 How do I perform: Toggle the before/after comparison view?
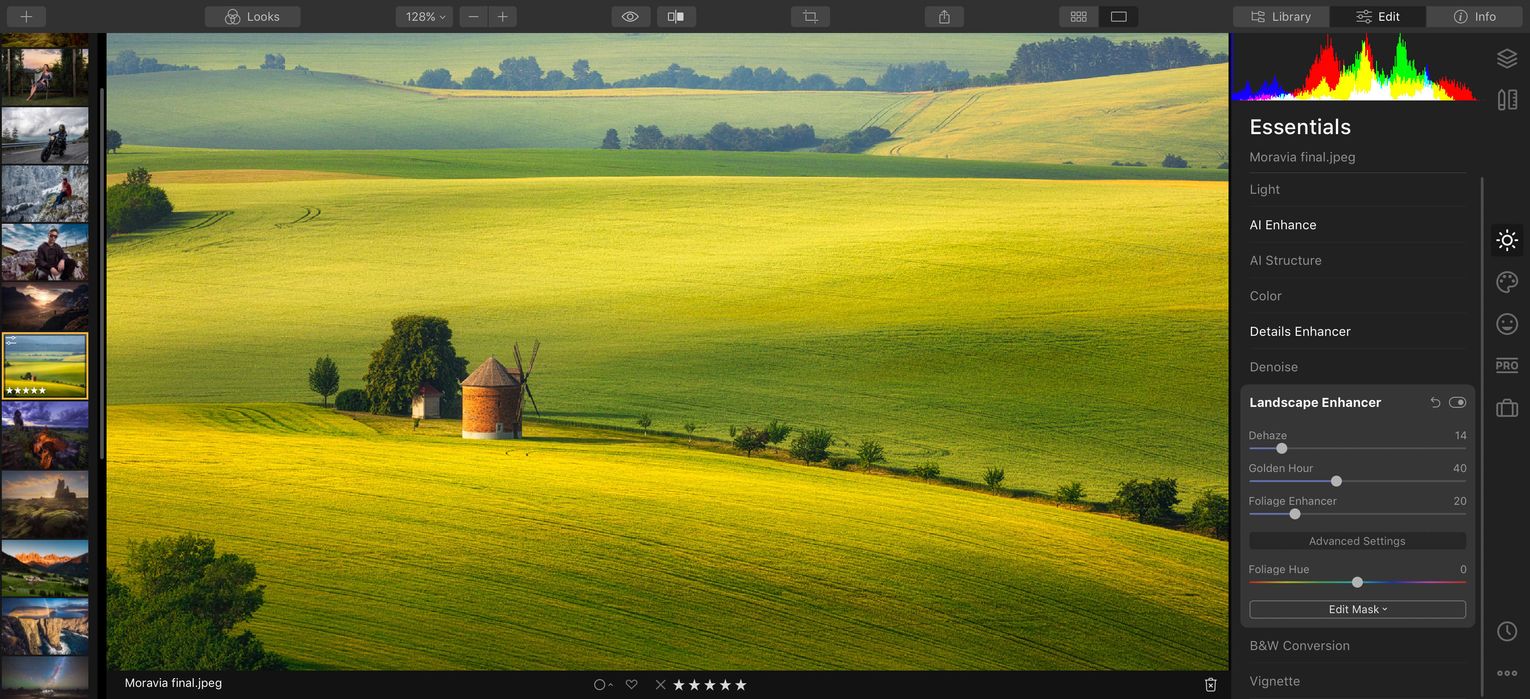tap(676, 16)
